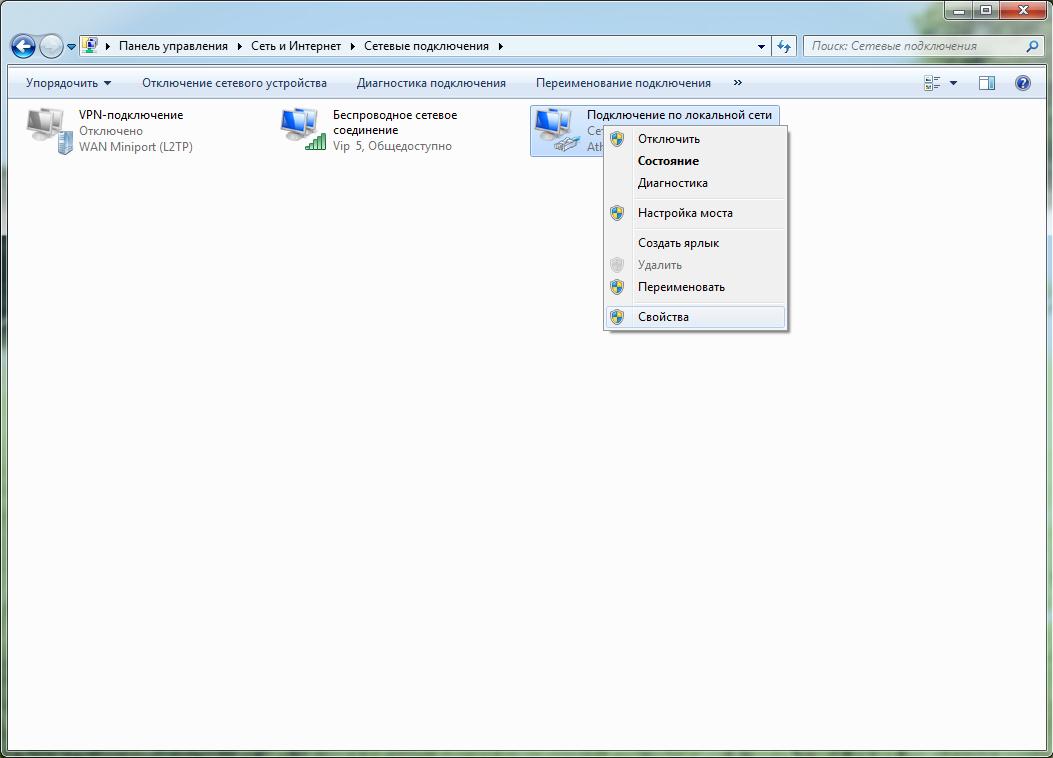Open the address bar history dropdown
The image size is (1053, 758).
pos(762,46)
